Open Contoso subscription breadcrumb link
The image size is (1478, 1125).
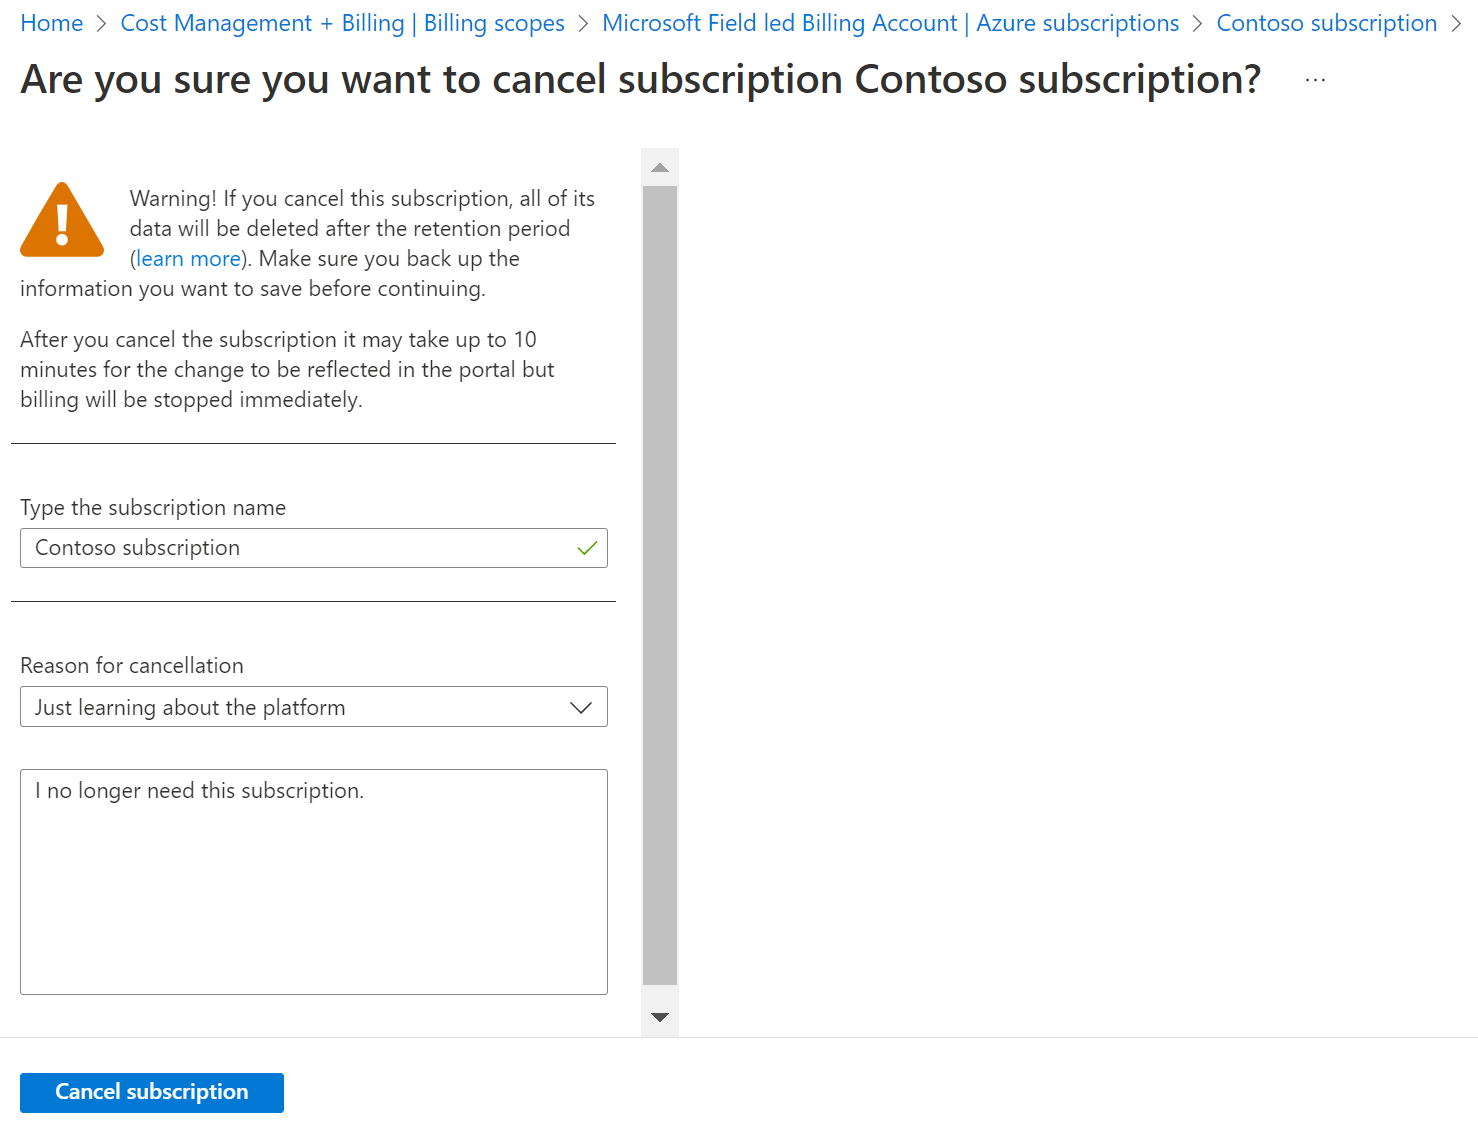(1326, 24)
